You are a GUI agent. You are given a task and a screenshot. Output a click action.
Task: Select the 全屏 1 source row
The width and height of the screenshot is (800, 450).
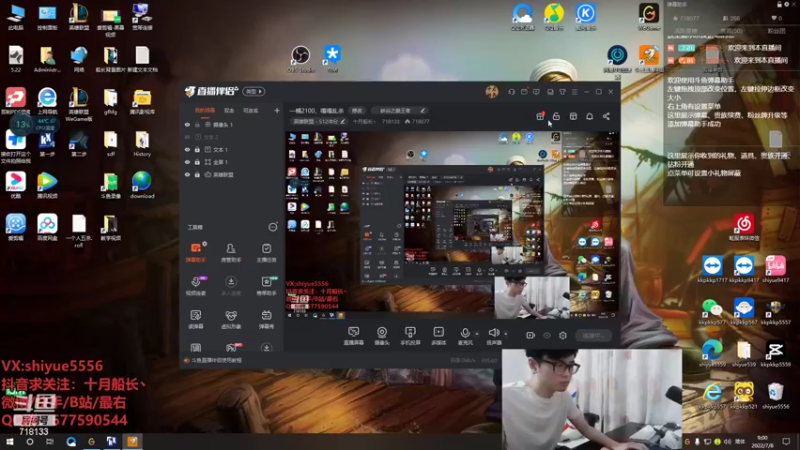pos(231,162)
